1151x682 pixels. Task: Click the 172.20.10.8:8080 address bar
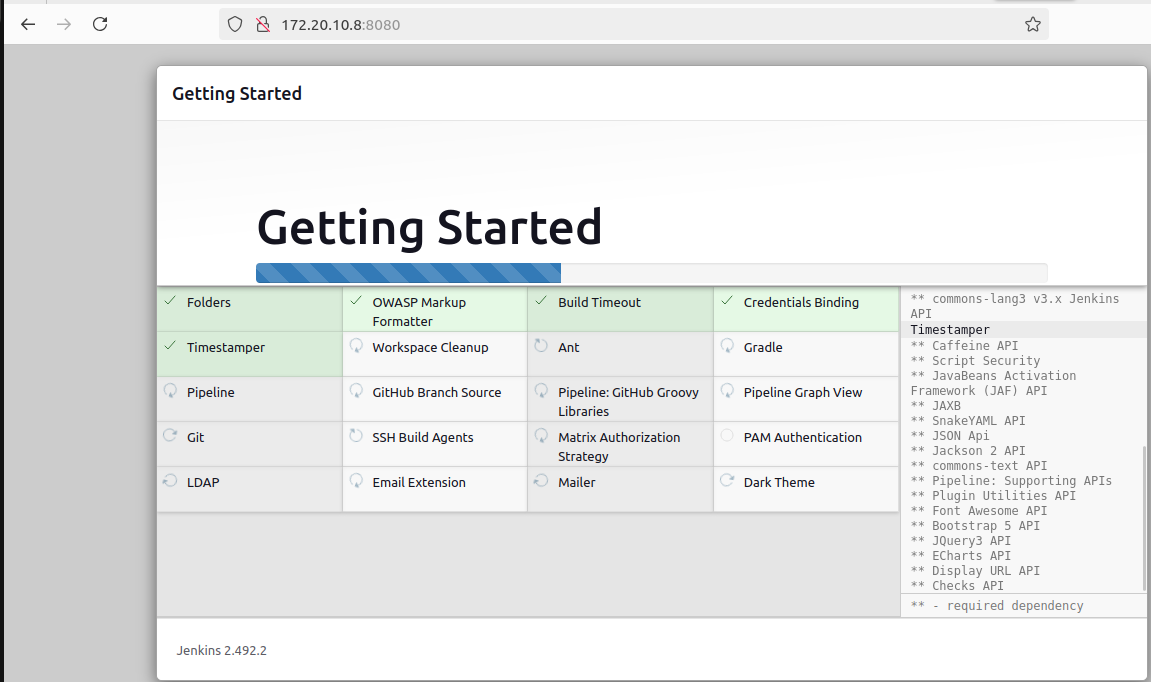[633, 24]
